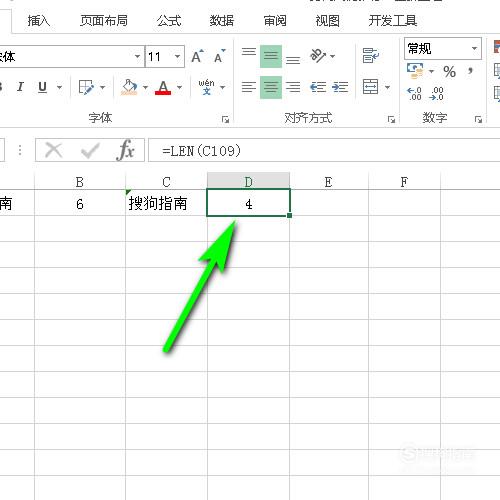This screenshot has height=500, width=500.
Task: Open merge cells dropdown arrow
Action: click(x=387, y=88)
